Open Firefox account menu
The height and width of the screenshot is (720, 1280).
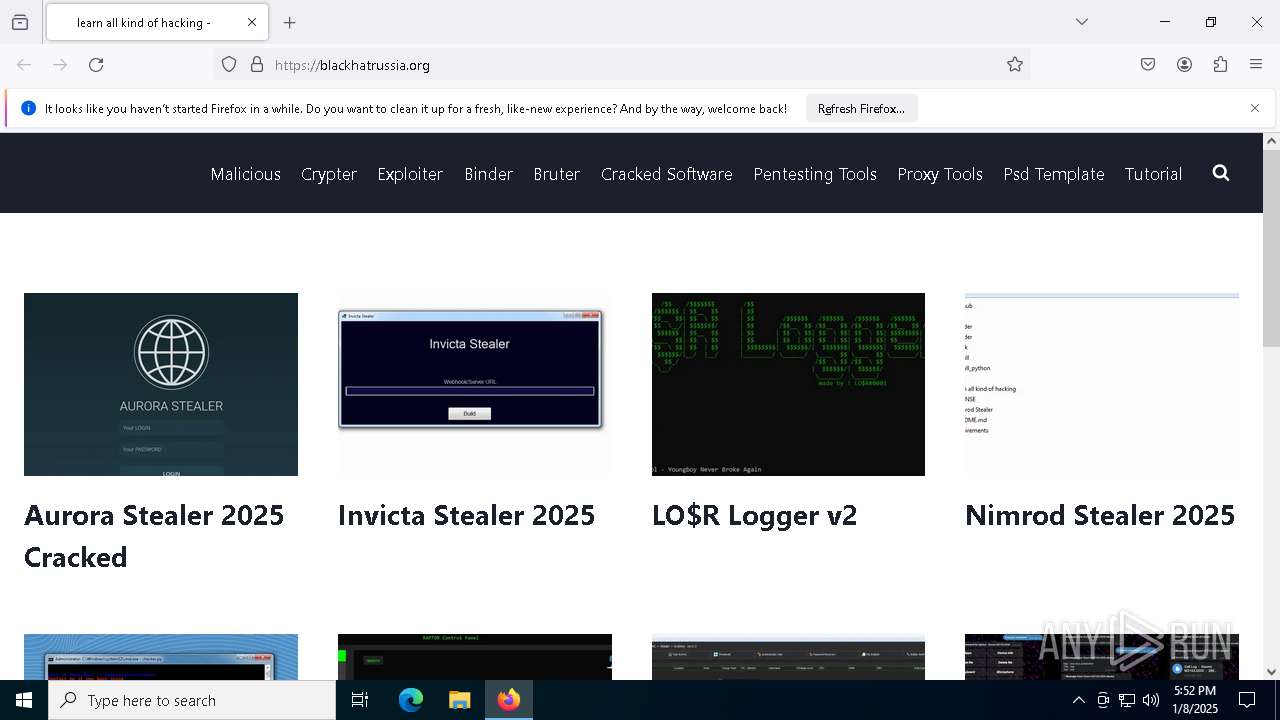coord(1184,65)
